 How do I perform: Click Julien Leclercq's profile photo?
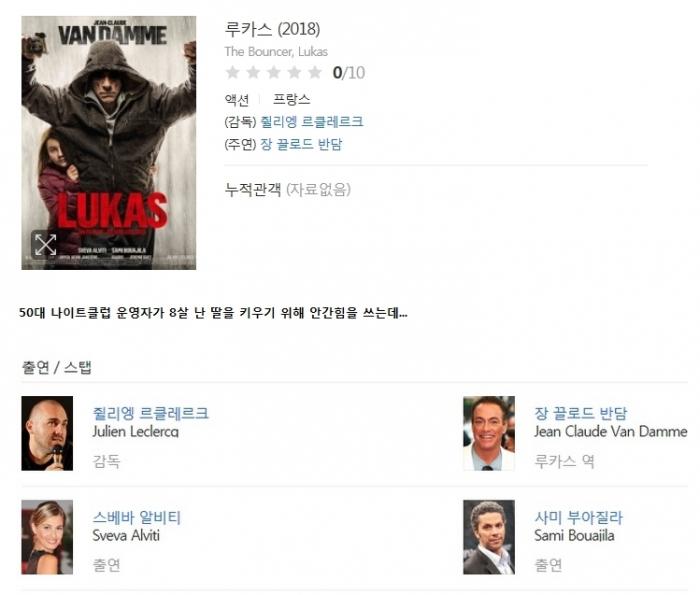click(47, 433)
